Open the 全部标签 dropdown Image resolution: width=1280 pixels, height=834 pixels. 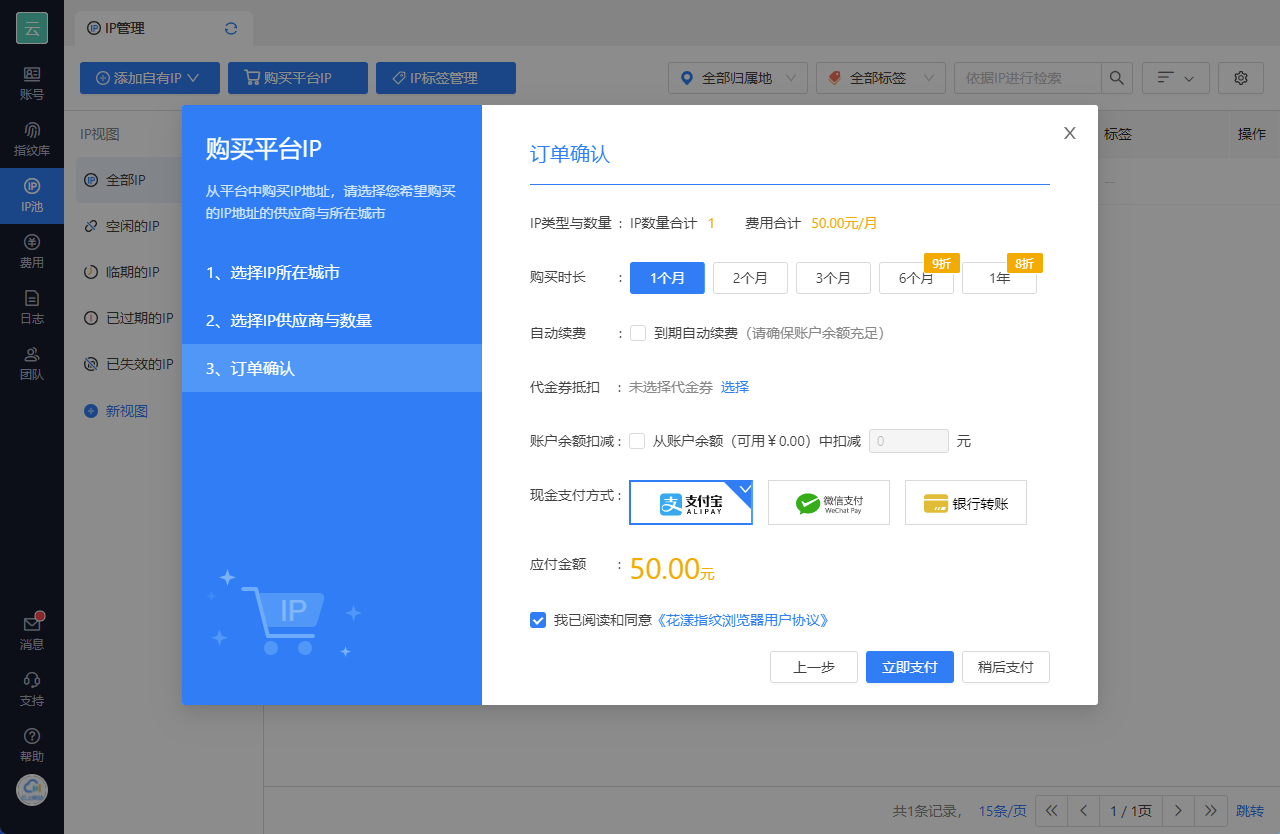(881, 78)
